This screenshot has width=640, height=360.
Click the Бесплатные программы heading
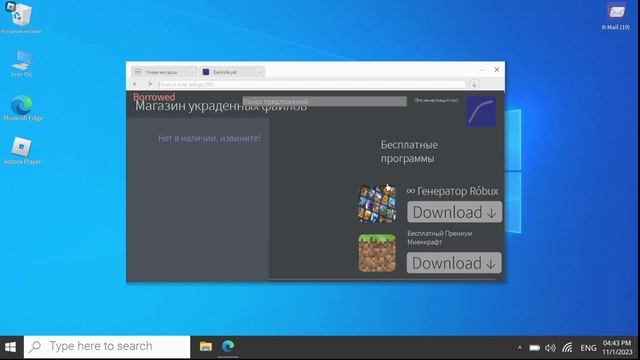click(x=409, y=151)
